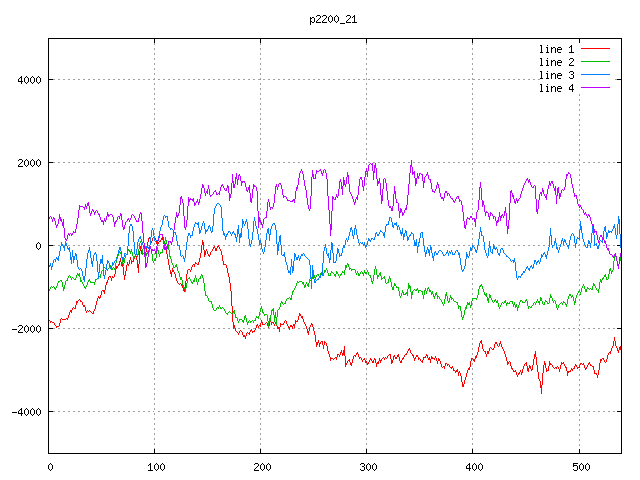
Task: Click the 500 tick label on x-axis
Action: coord(579,466)
